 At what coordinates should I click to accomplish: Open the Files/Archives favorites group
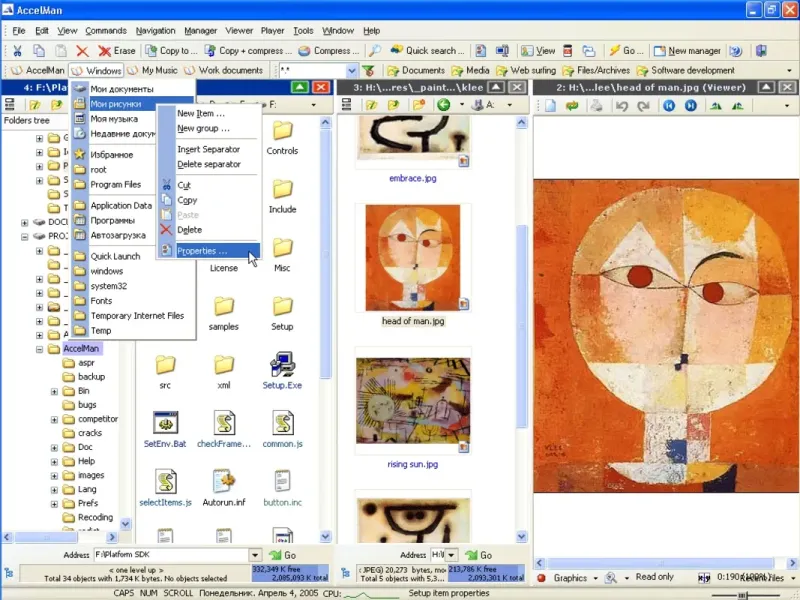coord(596,70)
